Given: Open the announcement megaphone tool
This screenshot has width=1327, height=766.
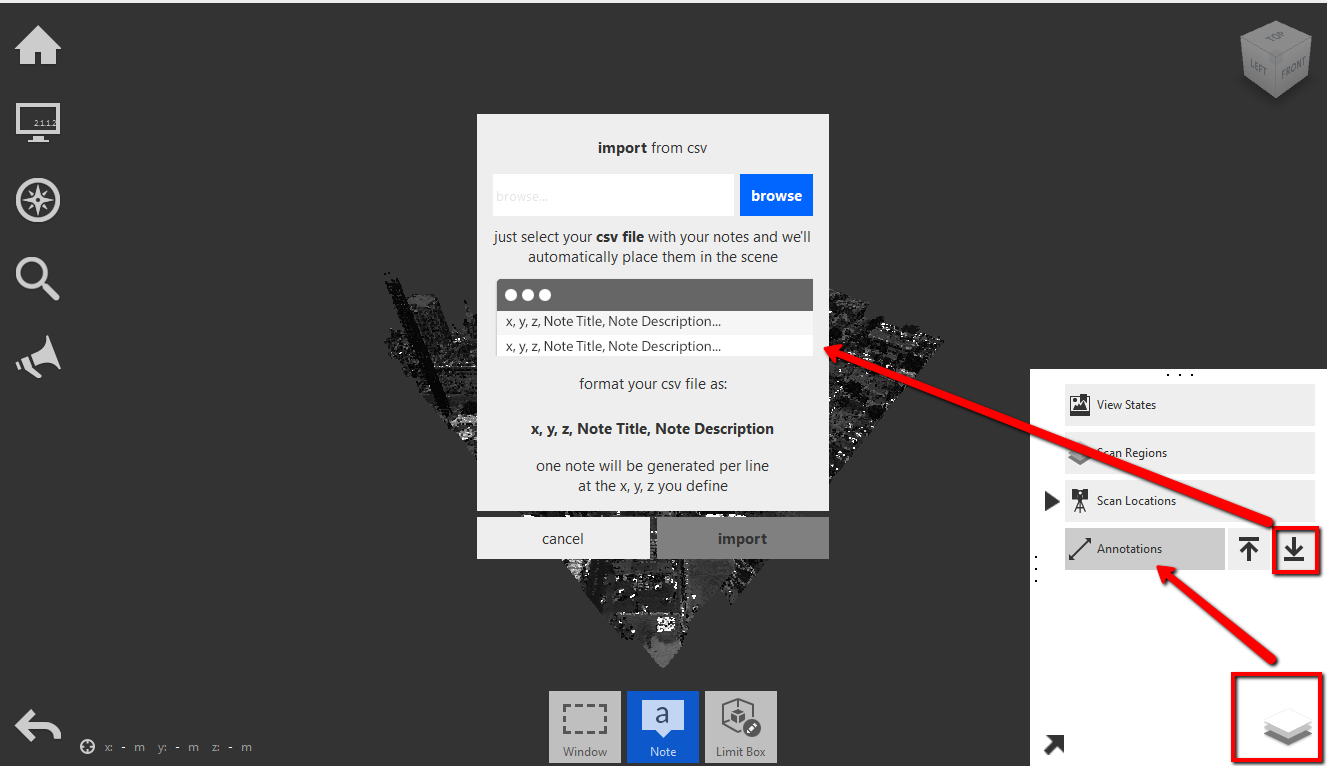Looking at the screenshot, I should [37, 356].
